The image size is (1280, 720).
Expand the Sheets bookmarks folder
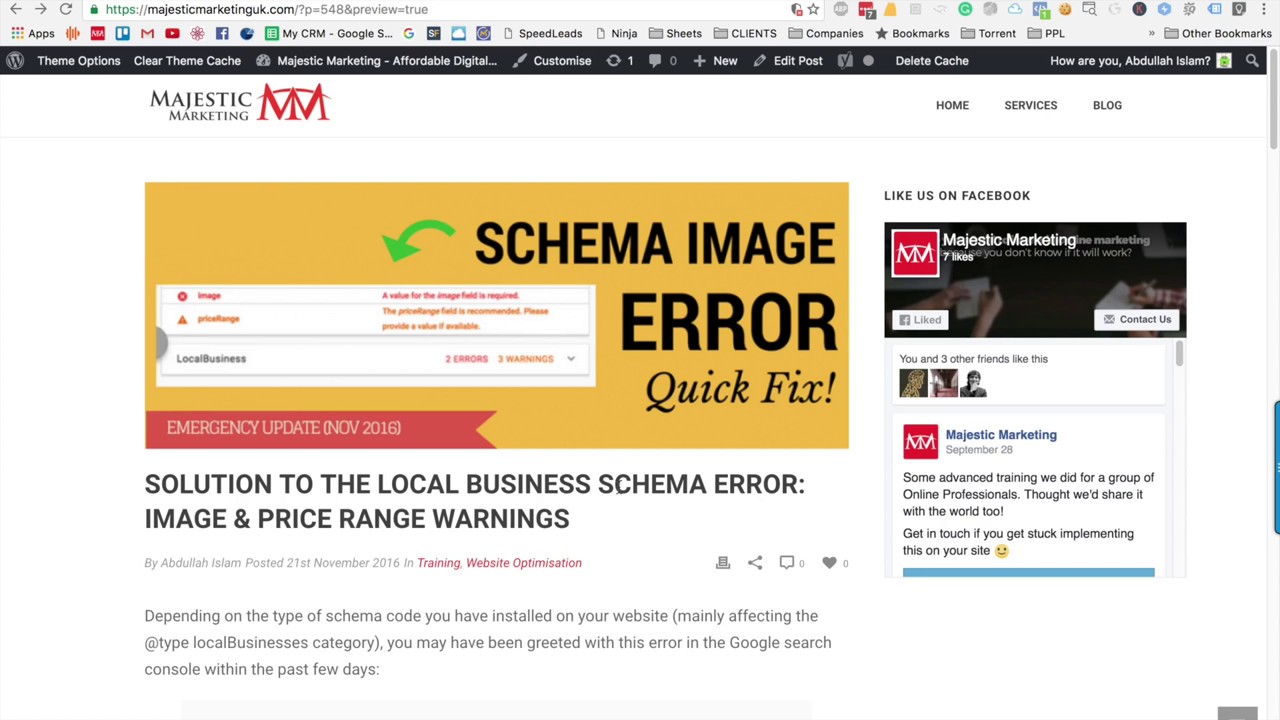click(675, 33)
